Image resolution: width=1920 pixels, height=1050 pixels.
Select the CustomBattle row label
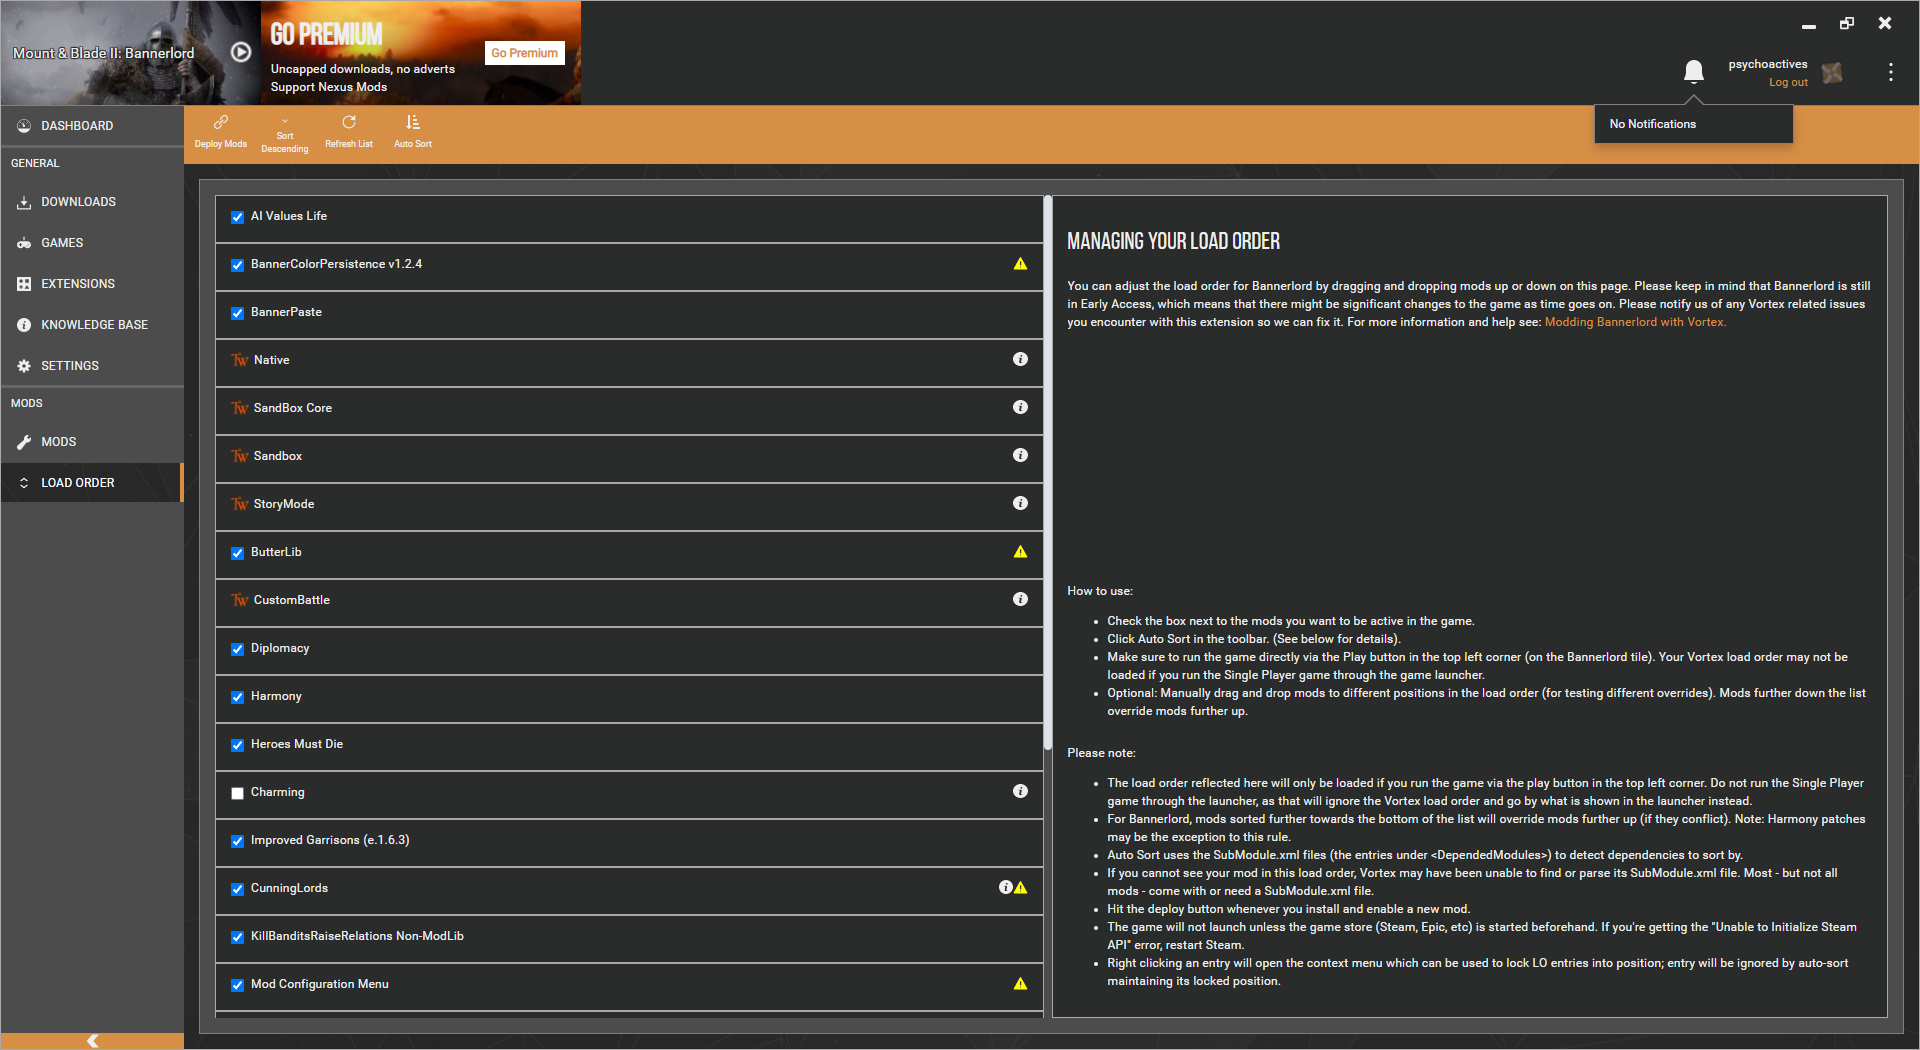(292, 600)
